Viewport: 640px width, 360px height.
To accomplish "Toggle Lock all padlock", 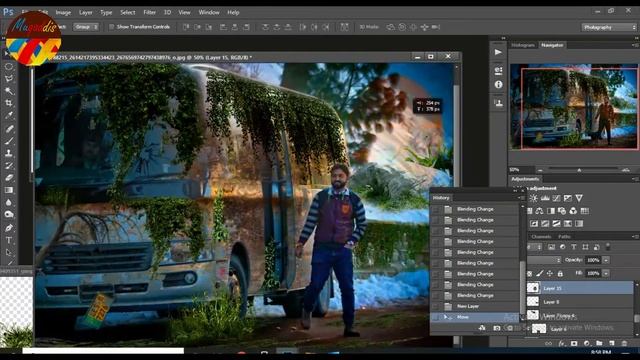I will (560, 273).
